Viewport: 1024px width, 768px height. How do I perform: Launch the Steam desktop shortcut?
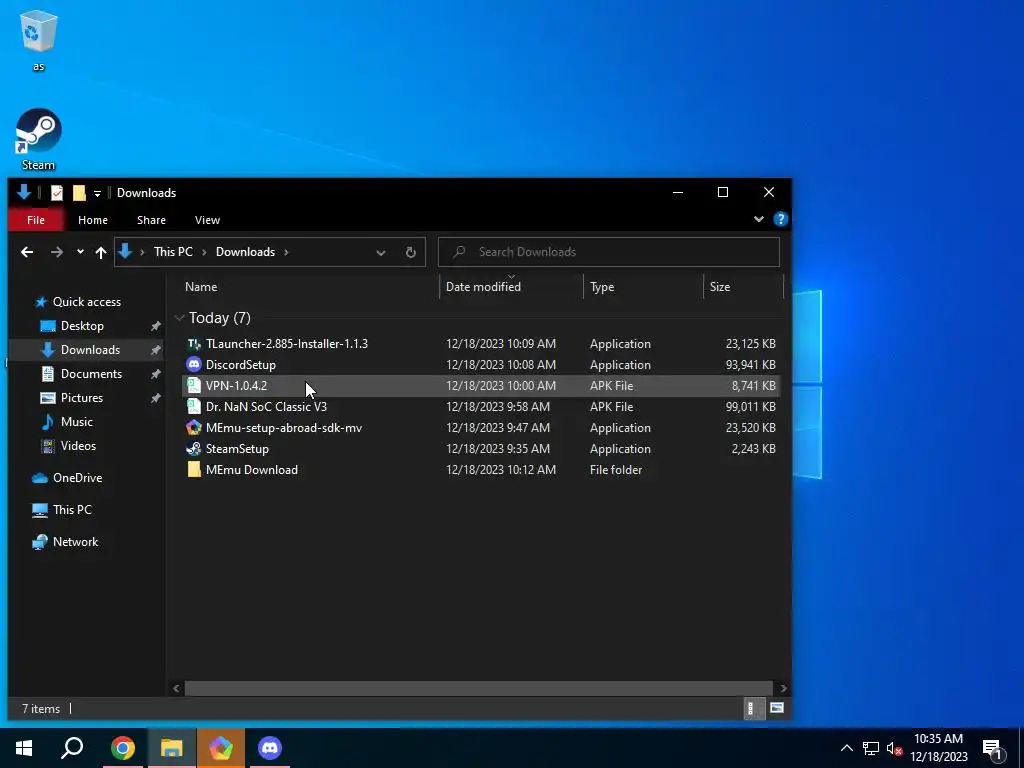click(39, 139)
